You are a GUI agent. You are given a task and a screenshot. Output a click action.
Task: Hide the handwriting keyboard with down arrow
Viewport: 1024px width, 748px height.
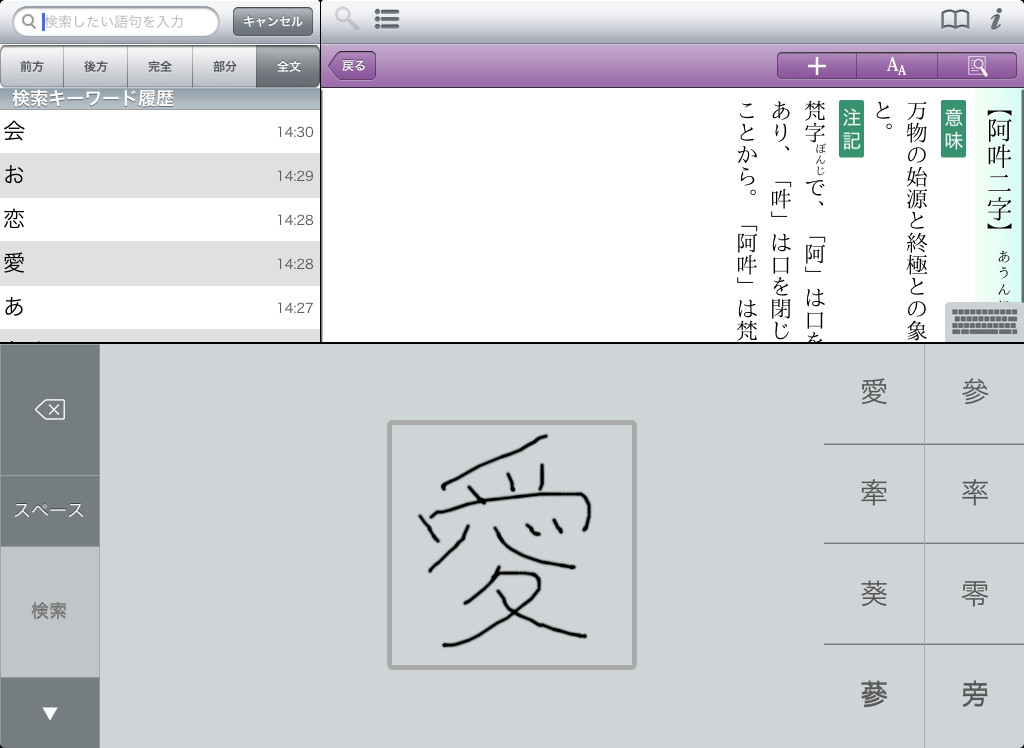pyautogui.click(x=50, y=713)
